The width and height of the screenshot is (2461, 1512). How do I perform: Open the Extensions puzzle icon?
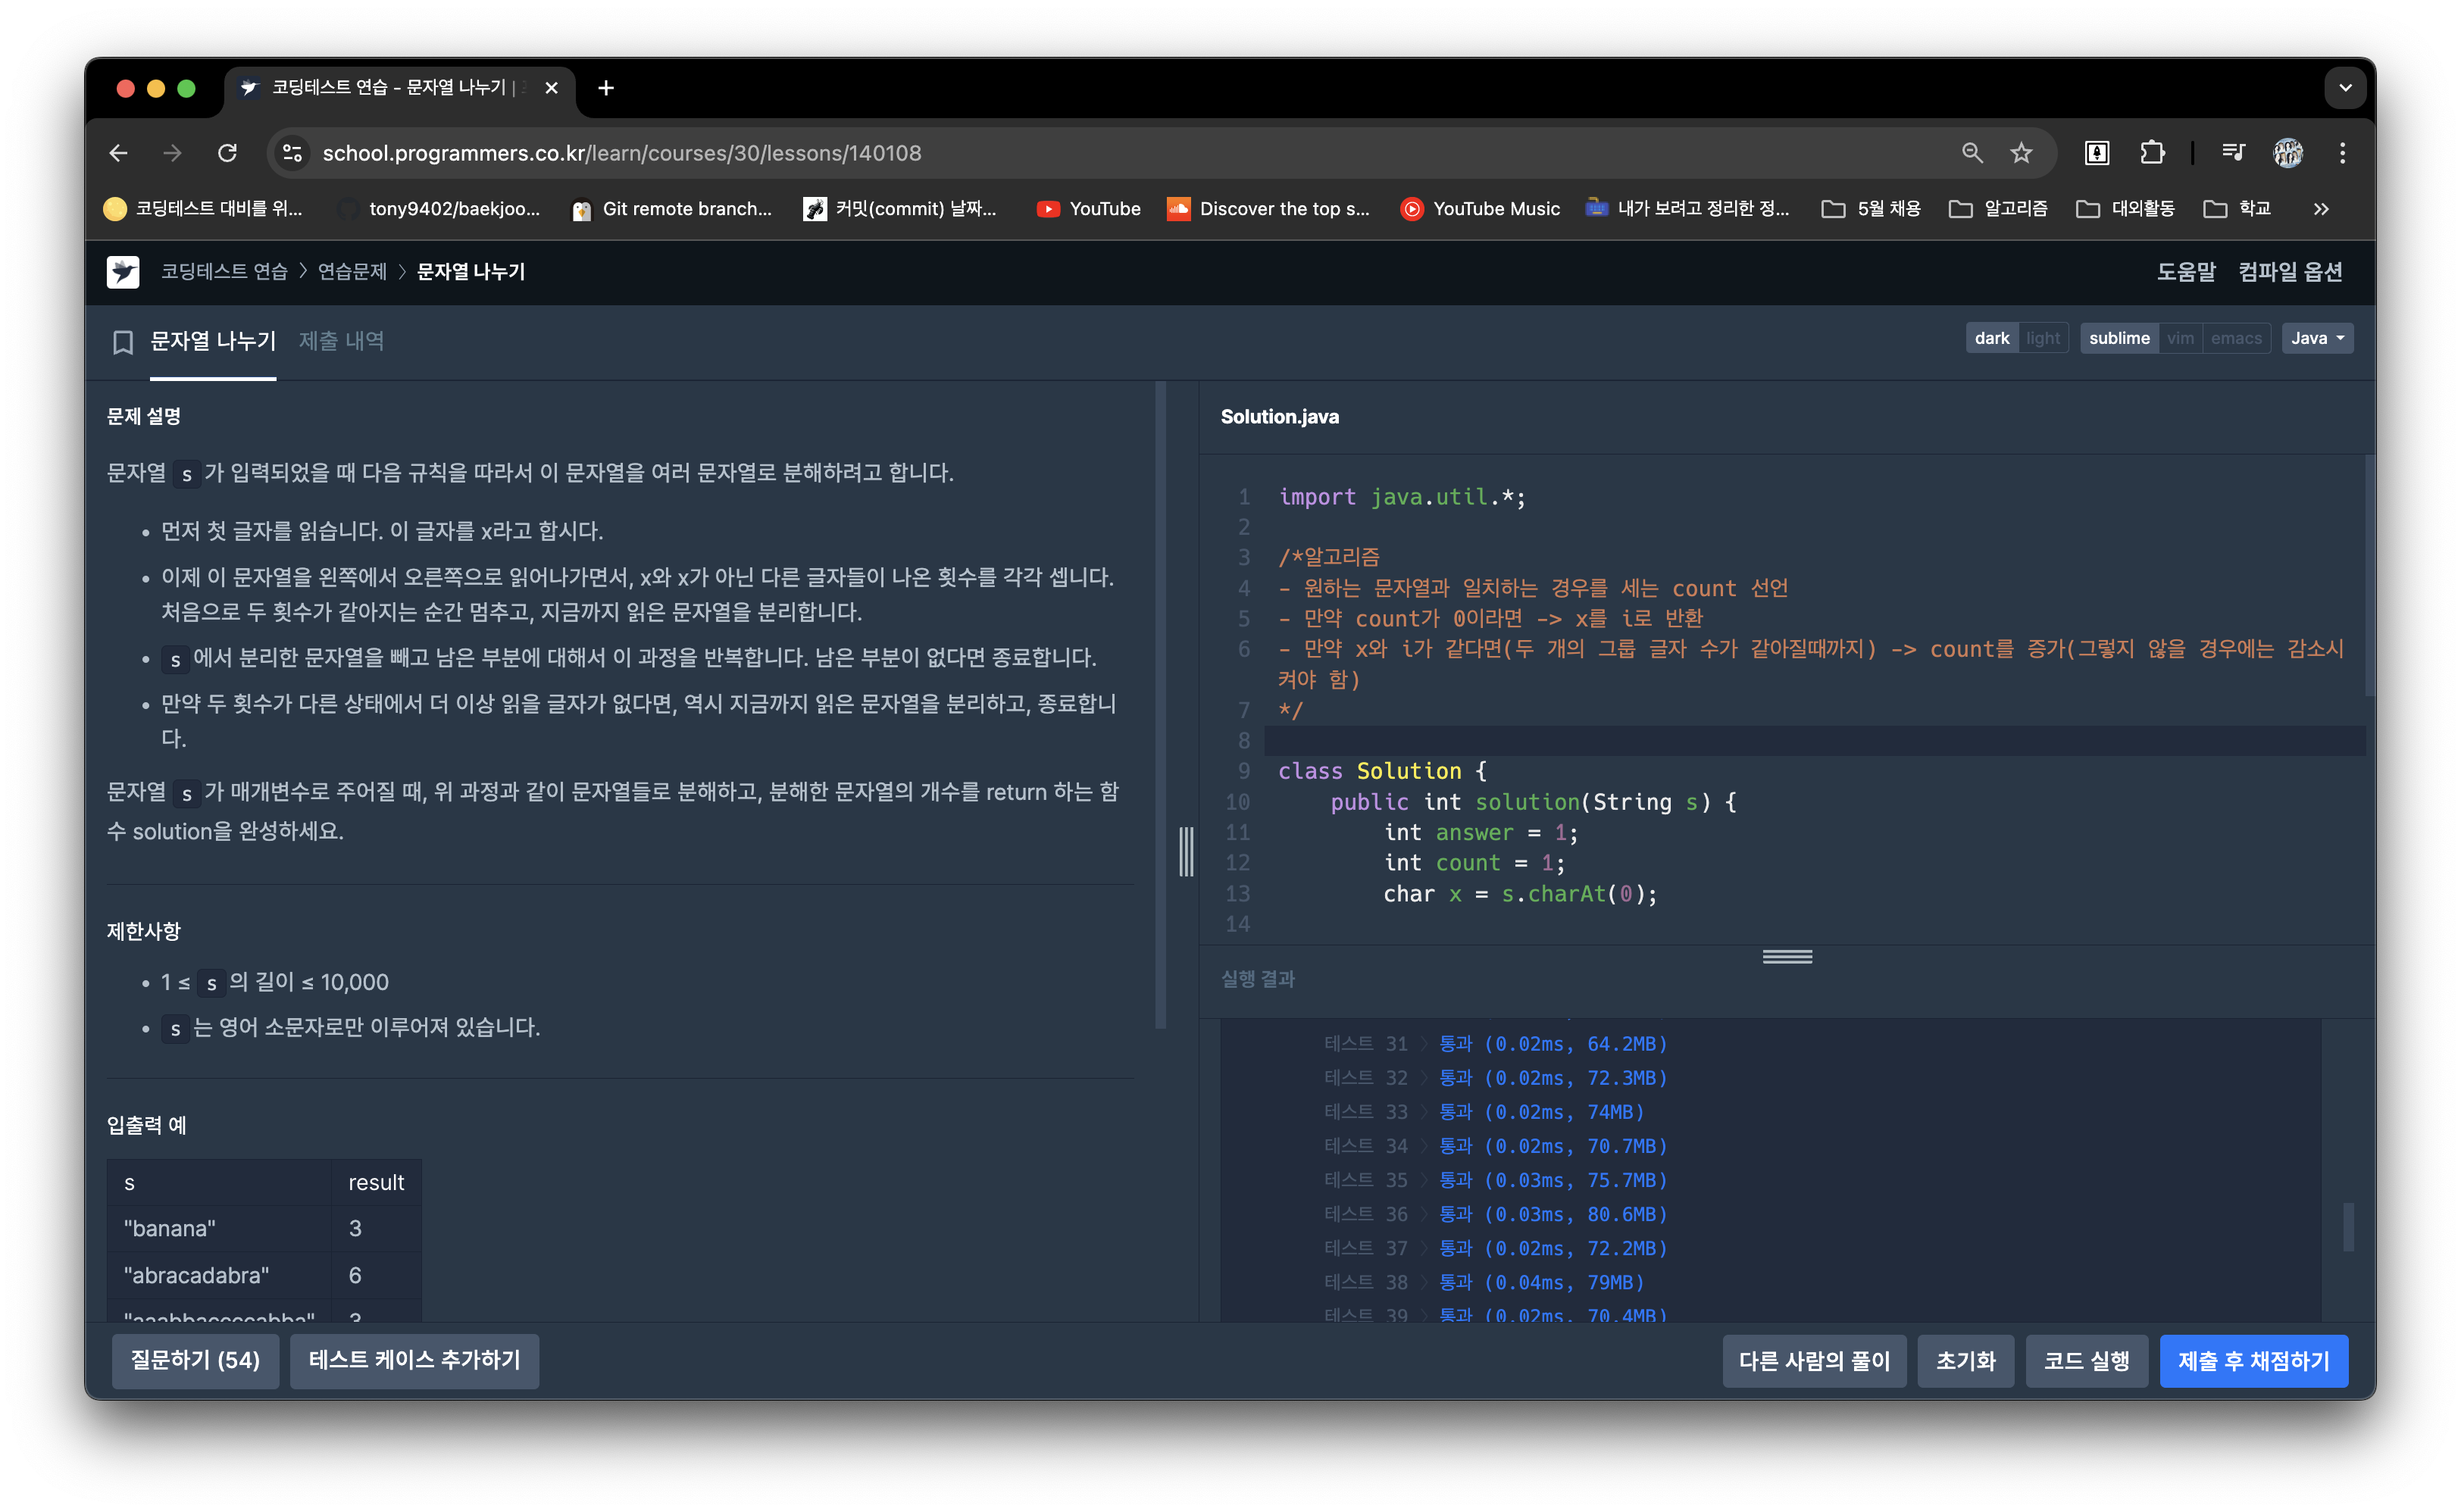(x=2152, y=153)
